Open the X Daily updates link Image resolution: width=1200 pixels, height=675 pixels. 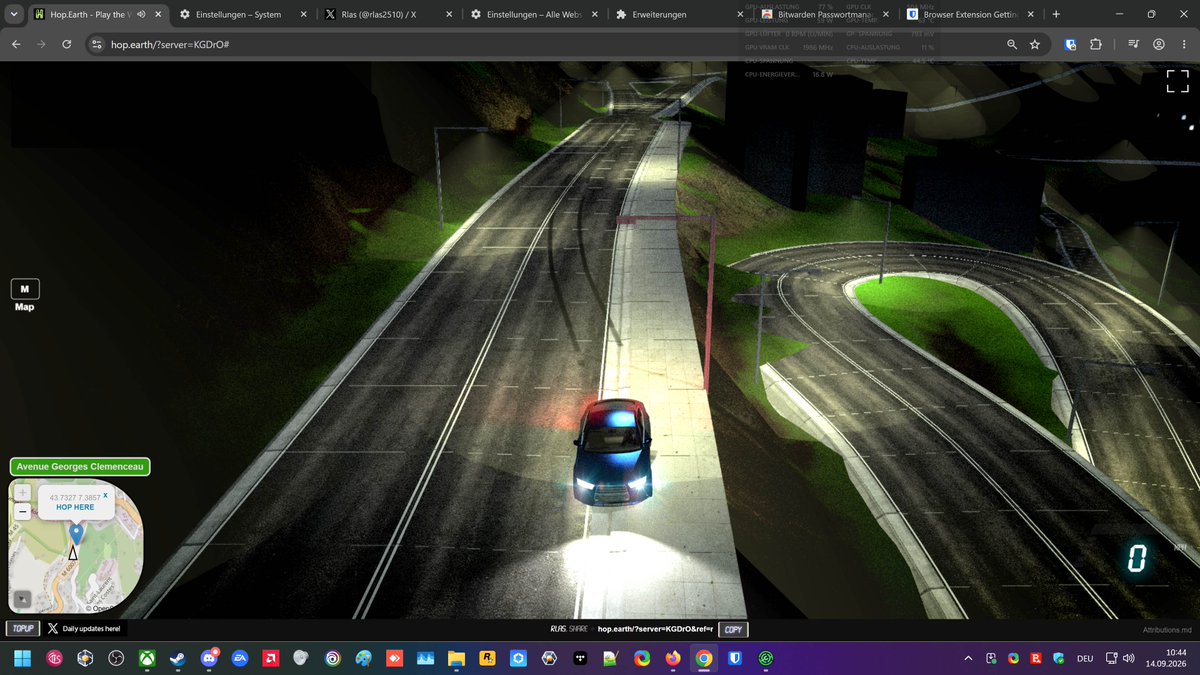84,629
